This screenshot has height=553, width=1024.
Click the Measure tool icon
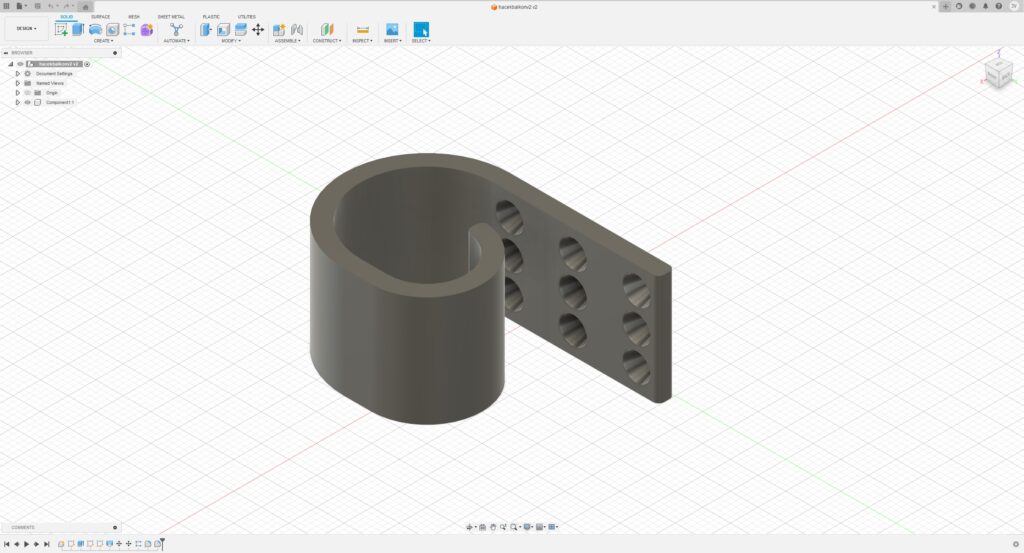(362, 29)
